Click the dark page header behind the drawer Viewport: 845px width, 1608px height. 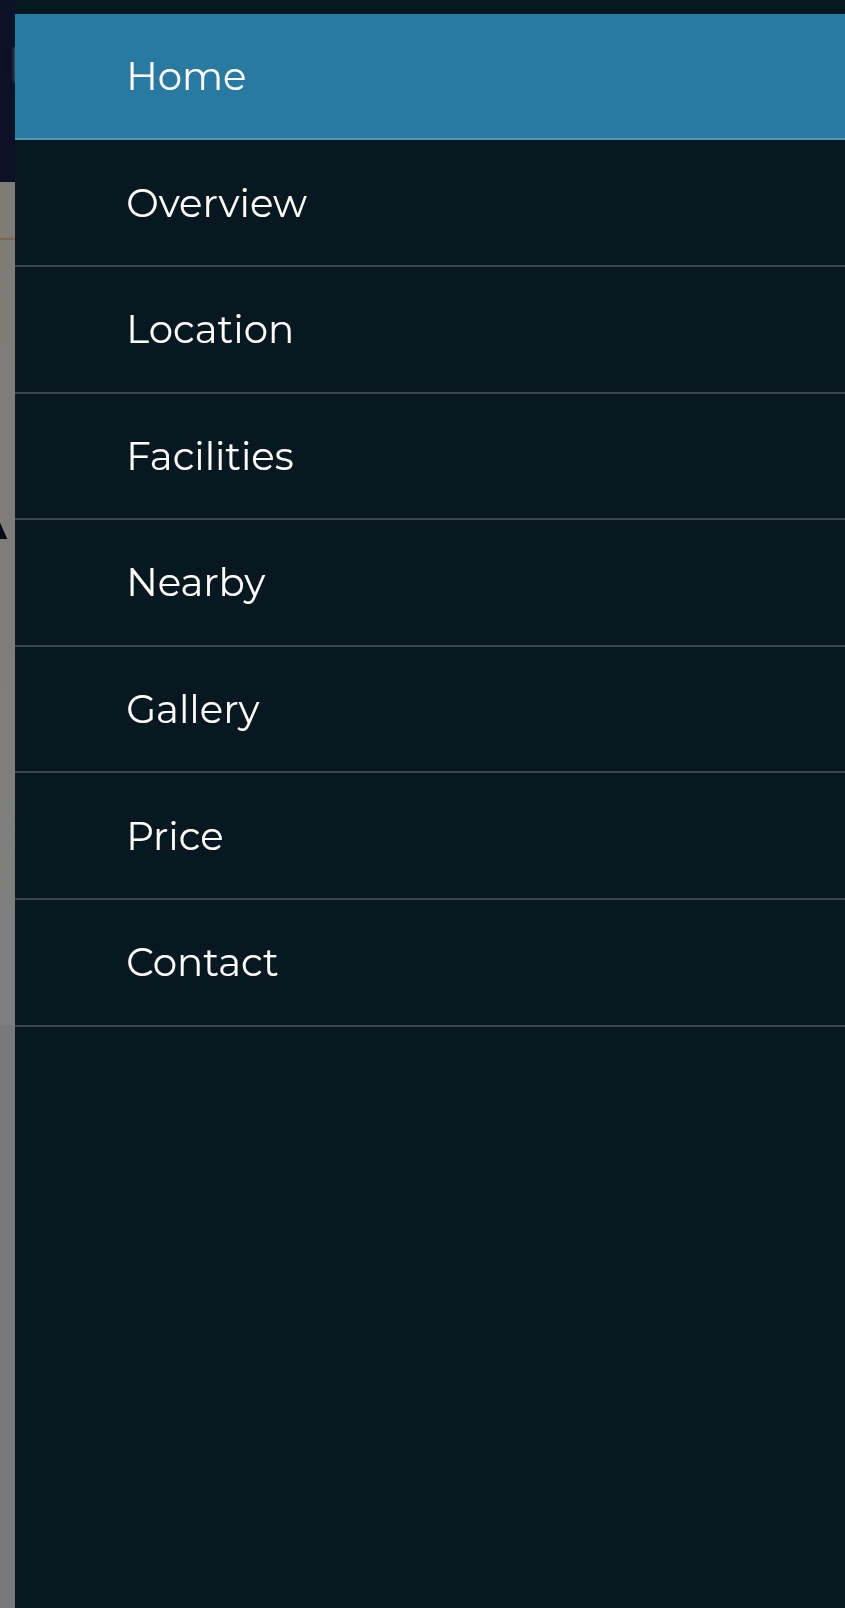(x=6, y=100)
